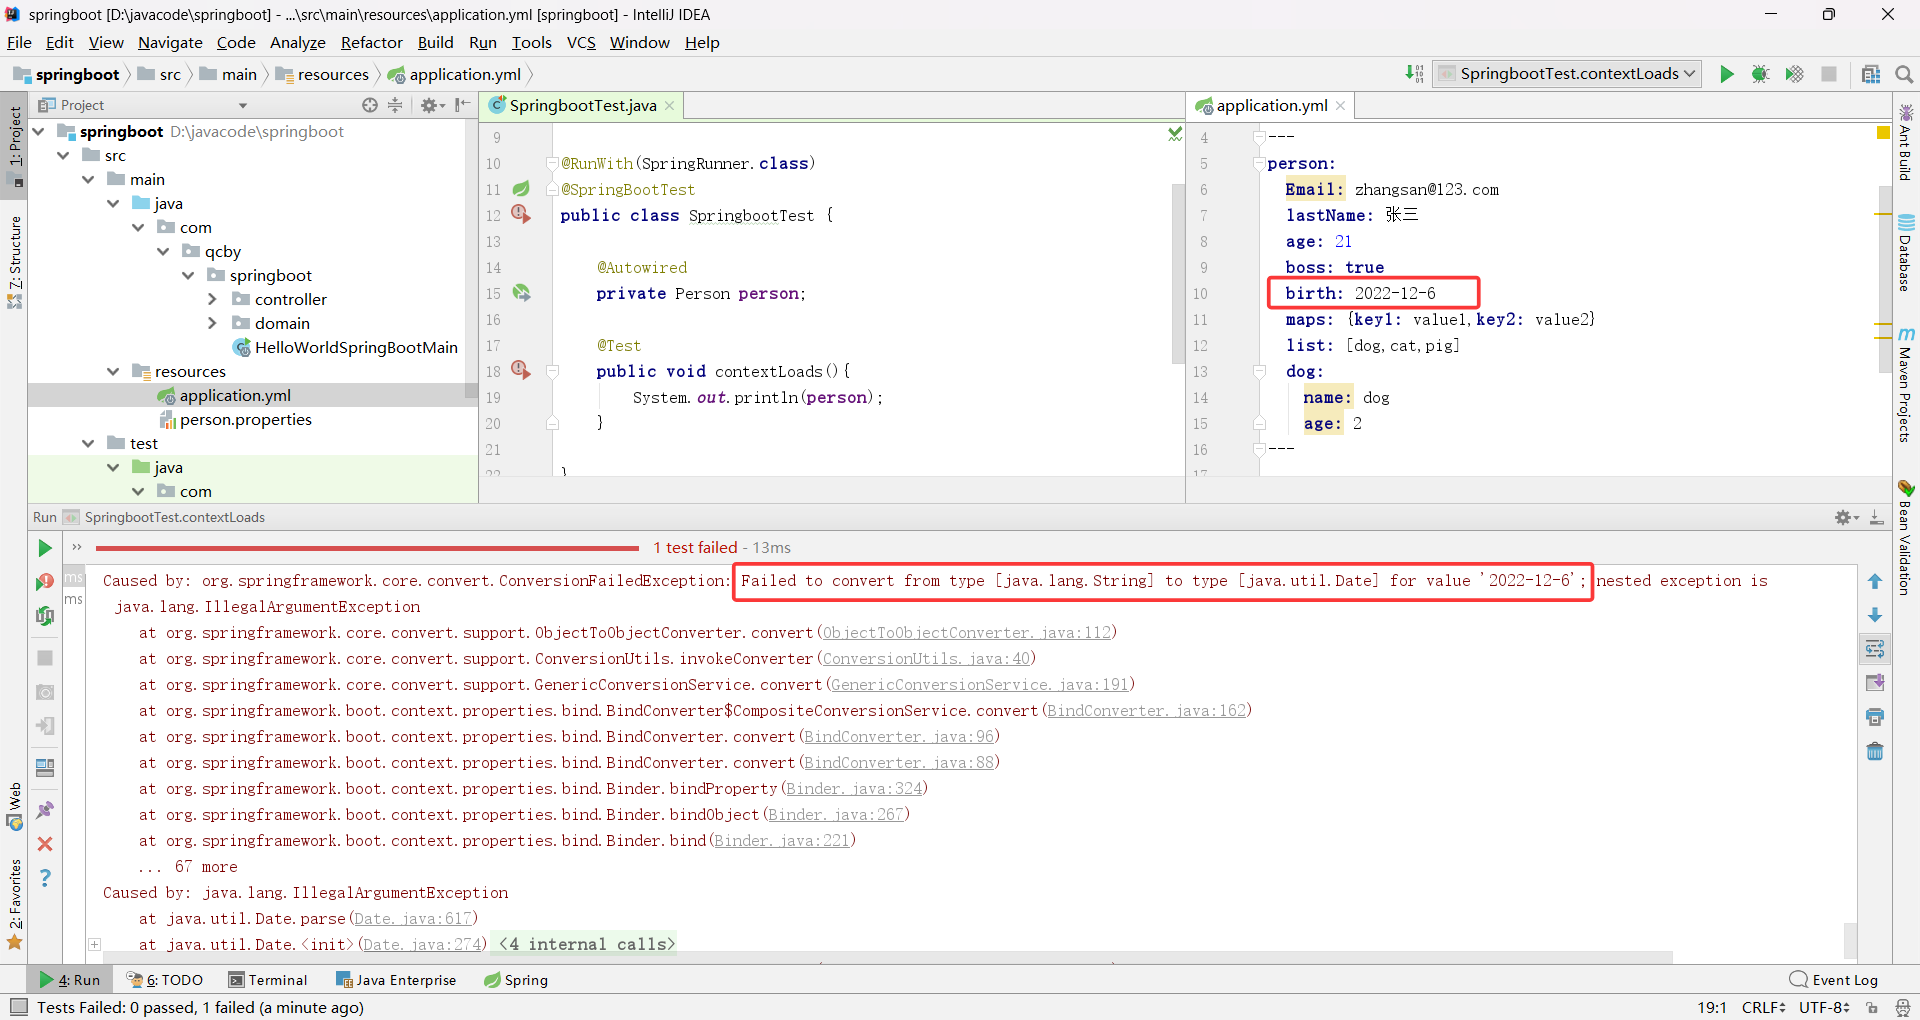The width and height of the screenshot is (1920, 1020).
Task: Open Run panel settings gear
Action: (1846, 517)
